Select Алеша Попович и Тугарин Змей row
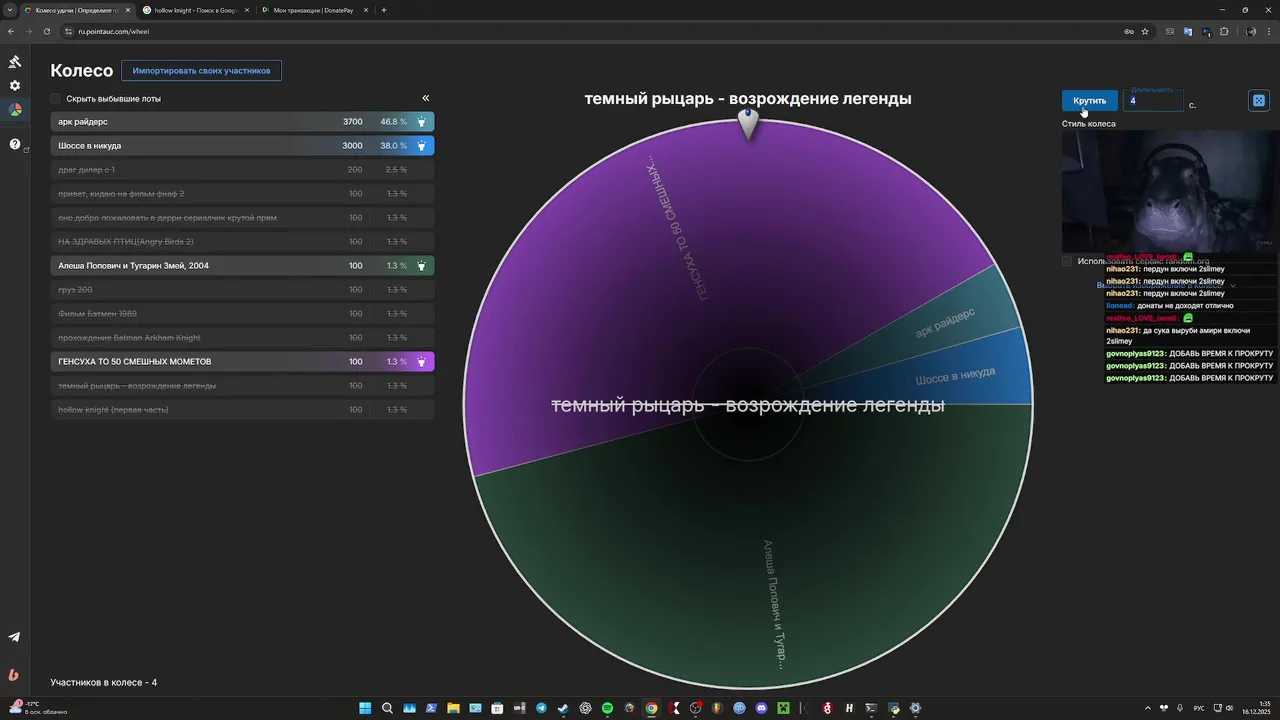Image resolution: width=1280 pixels, height=720 pixels. 243,266
